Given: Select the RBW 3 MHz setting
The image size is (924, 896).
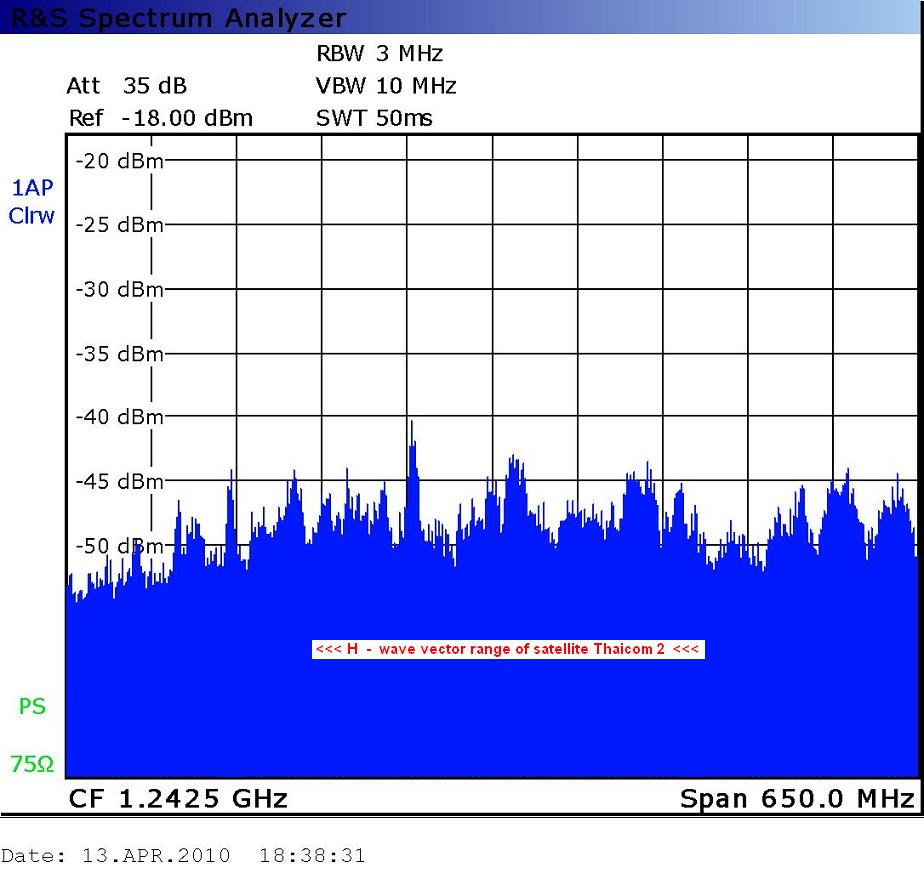Looking at the screenshot, I should [379, 54].
